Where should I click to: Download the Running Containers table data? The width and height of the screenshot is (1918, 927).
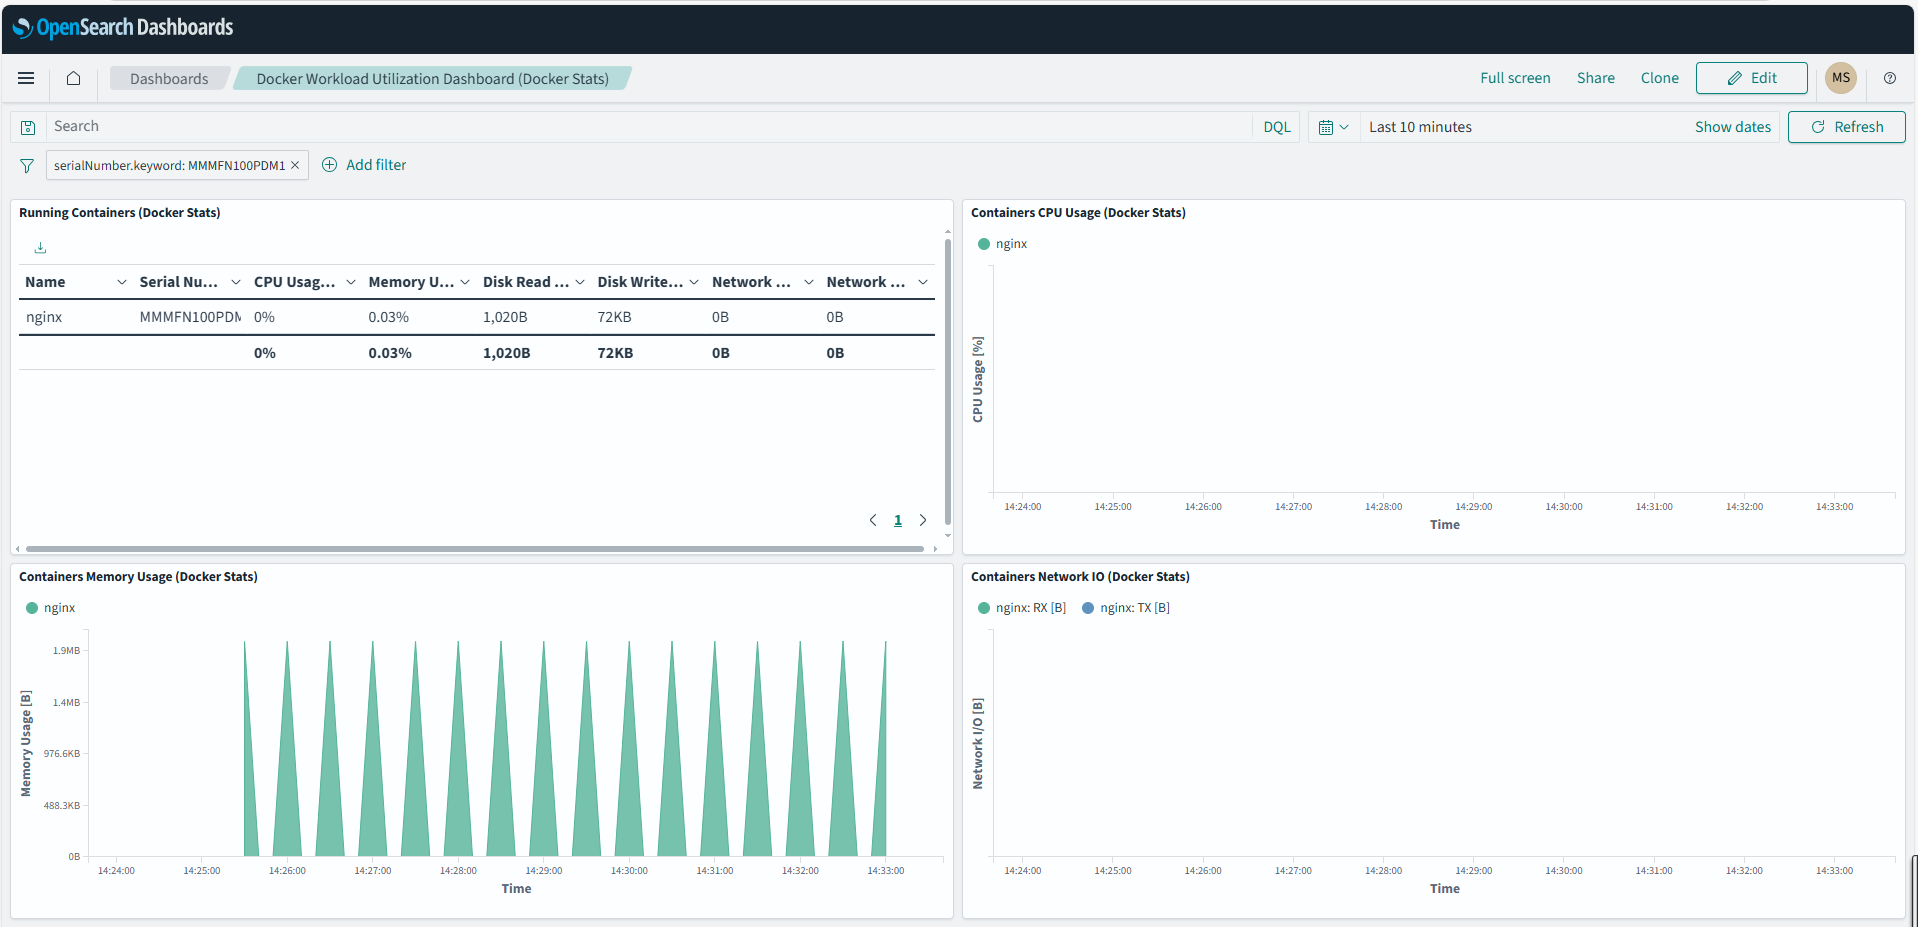click(x=40, y=247)
